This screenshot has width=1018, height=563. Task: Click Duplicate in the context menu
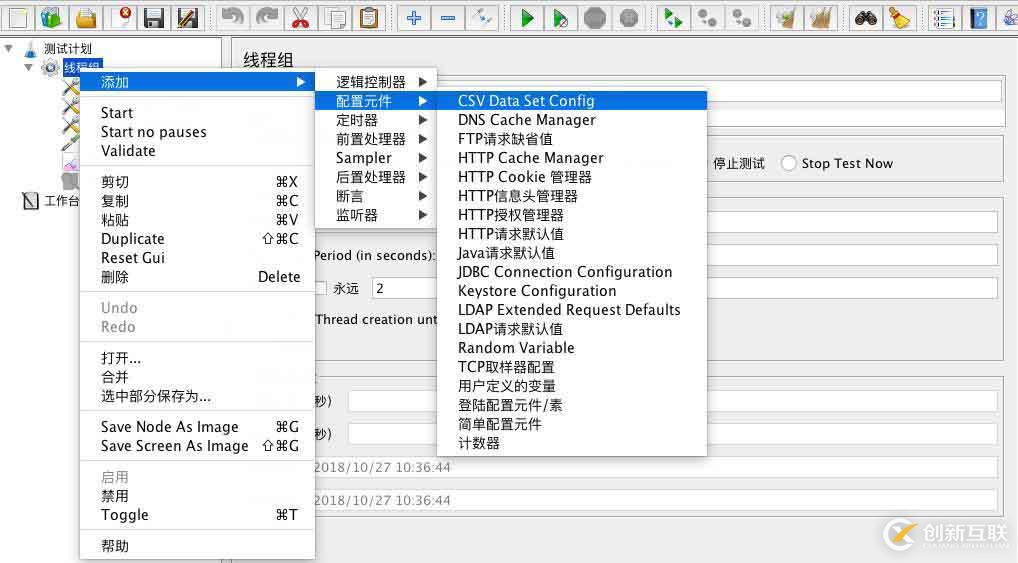(x=197, y=239)
